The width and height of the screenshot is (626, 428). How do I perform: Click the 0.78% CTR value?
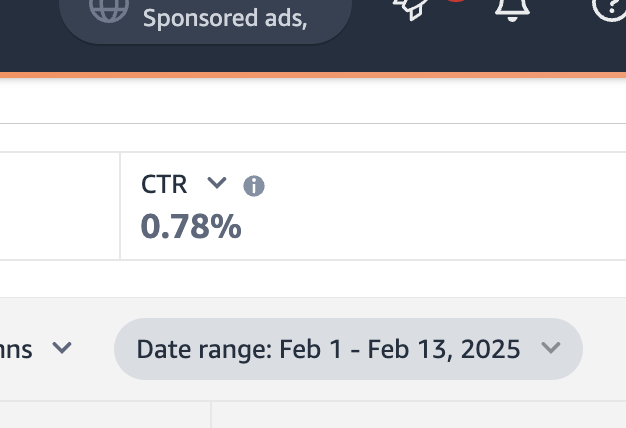[x=191, y=227]
